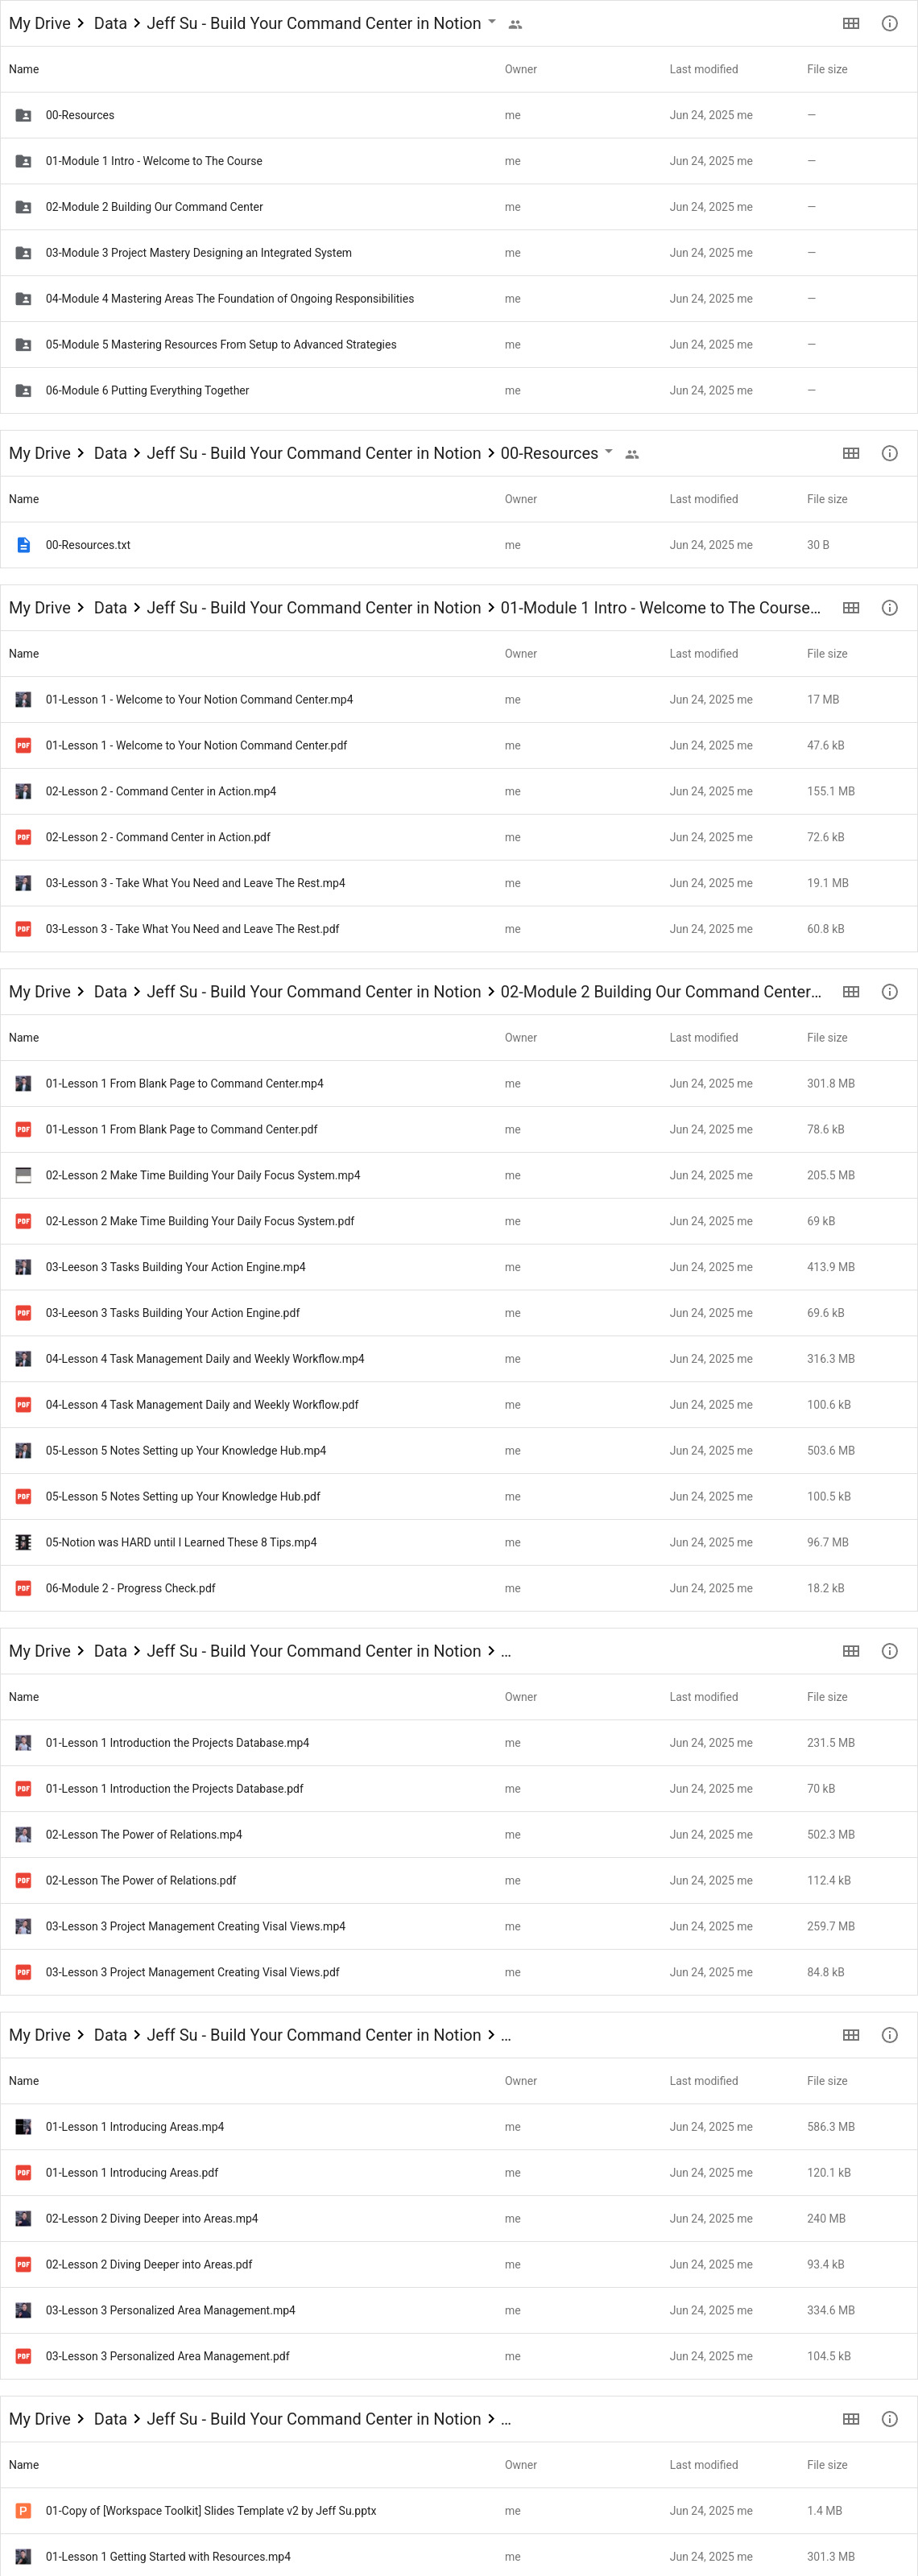Image resolution: width=918 pixels, height=2576 pixels.
Task: Go to Data in the topmost breadcrumb
Action: (110, 23)
